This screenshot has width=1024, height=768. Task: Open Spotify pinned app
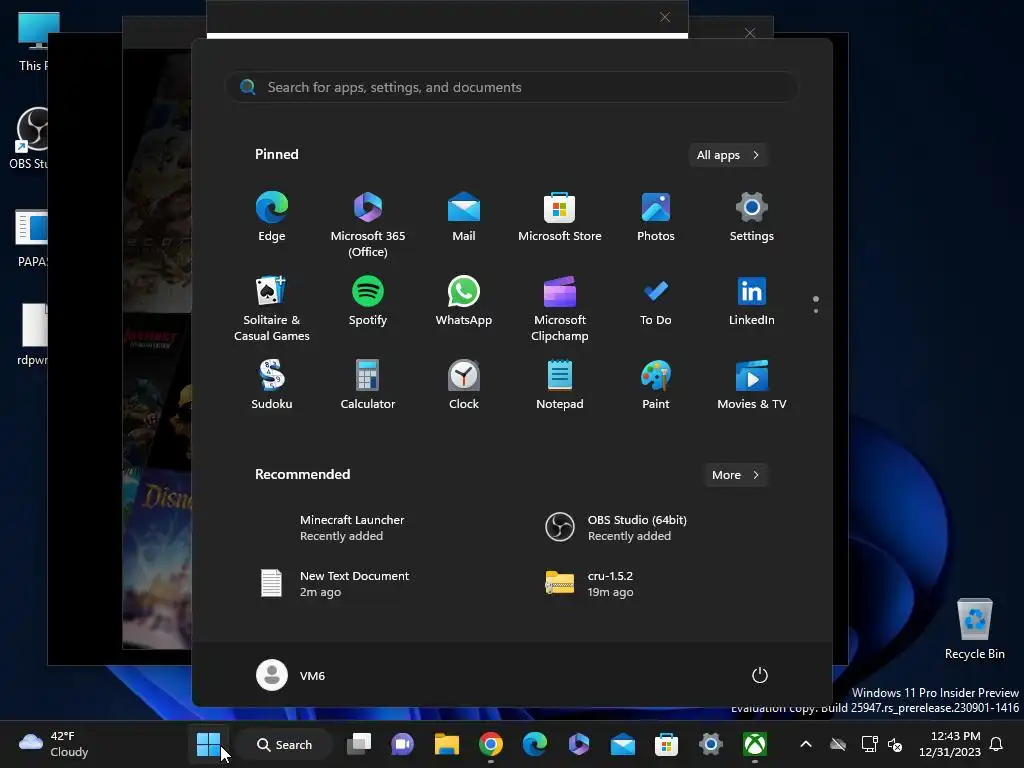point(368,301)
